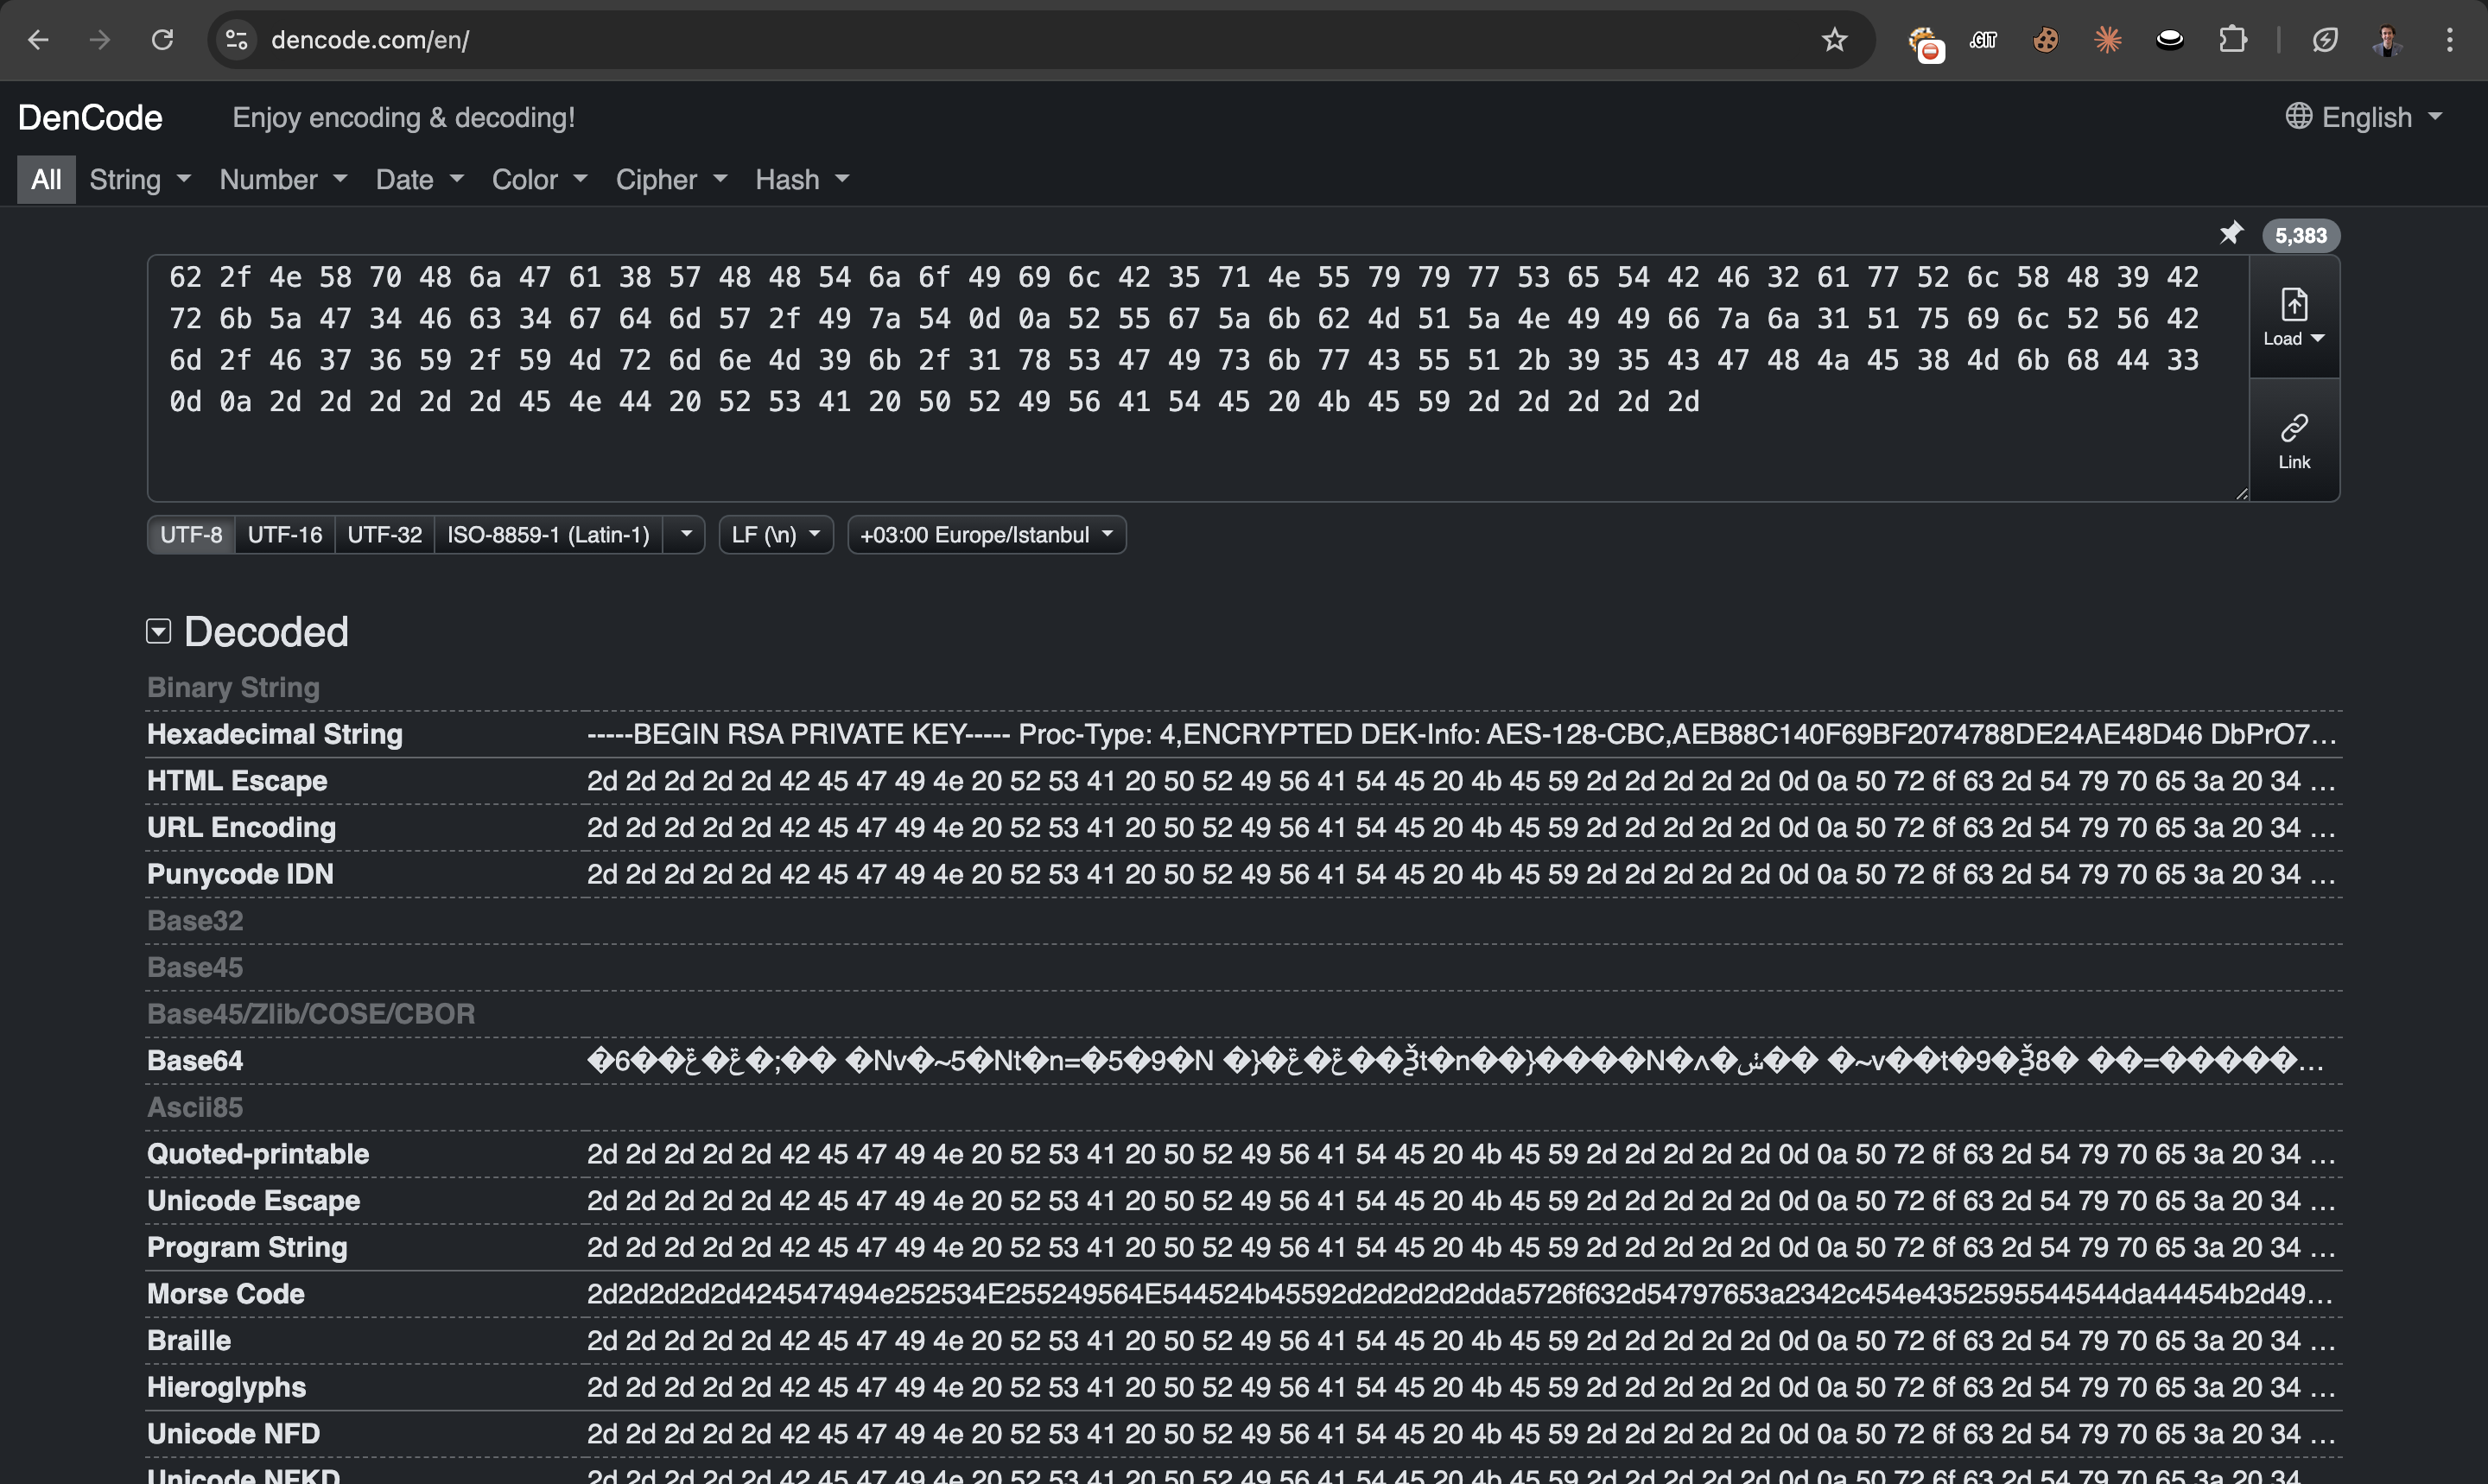Image resolution: width=2488 pixels, height=1484 pixels.
Task: Open the Europe/Istanbul timezone dropdown
Action: coord(986,535)
